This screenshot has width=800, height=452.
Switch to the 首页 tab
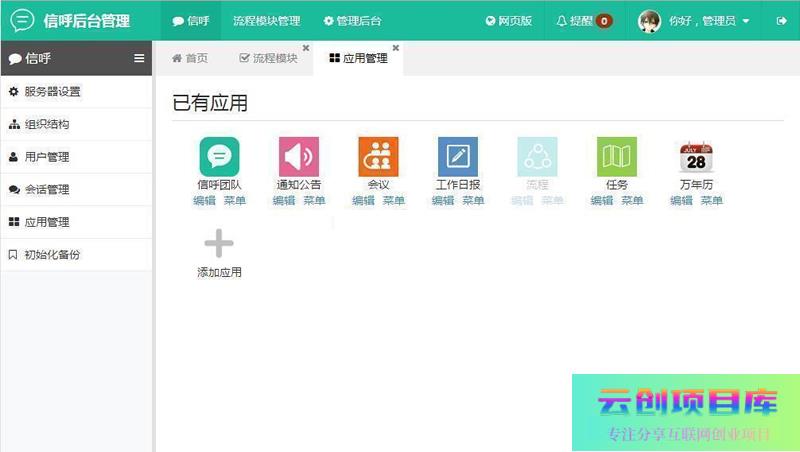tap(190, 58)
